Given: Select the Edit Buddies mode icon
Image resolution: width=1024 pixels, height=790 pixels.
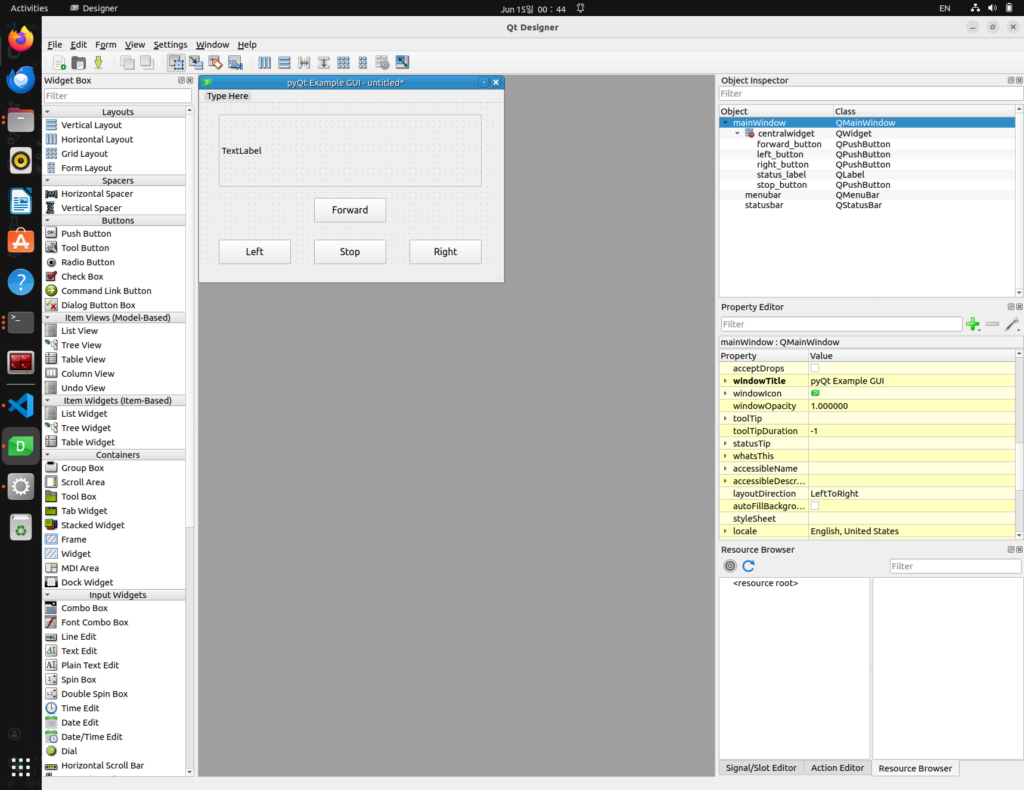Looking at the screenshot, I should pos(216,63).
